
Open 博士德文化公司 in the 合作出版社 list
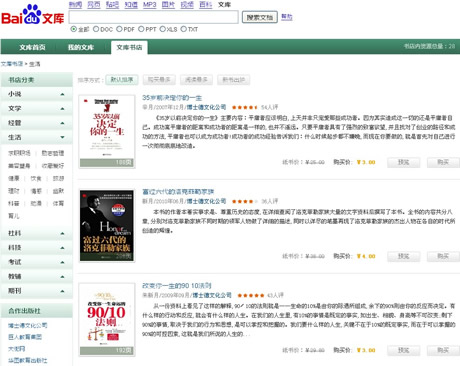click(x=28, y=325)
